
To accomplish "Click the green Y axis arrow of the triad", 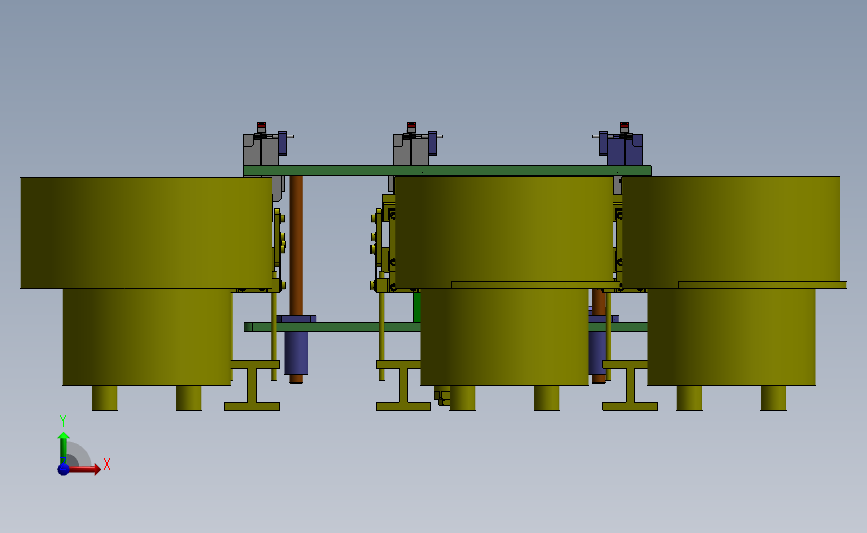I will [x=64, y=449].
